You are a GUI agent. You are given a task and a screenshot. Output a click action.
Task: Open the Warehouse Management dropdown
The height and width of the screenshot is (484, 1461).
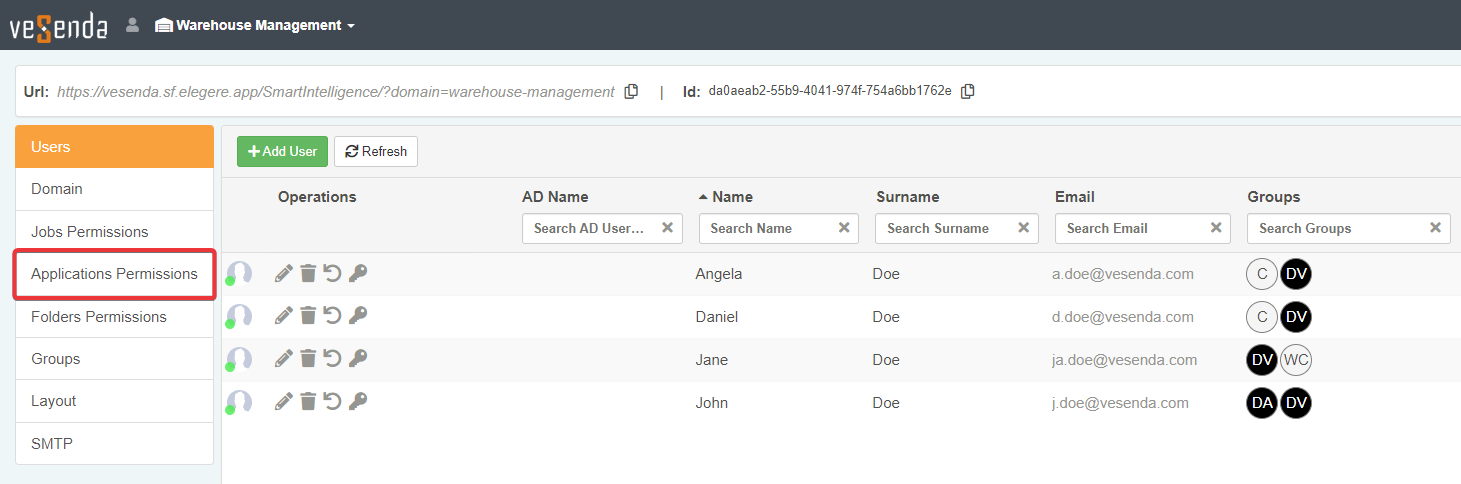click(256, 25)
